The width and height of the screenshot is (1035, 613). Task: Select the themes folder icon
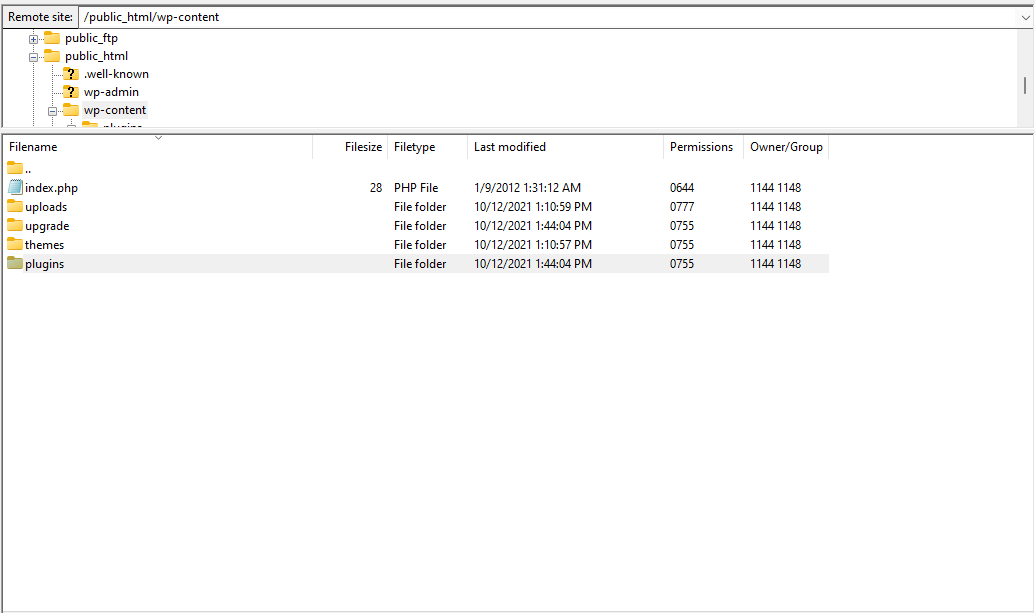point(15,244)
